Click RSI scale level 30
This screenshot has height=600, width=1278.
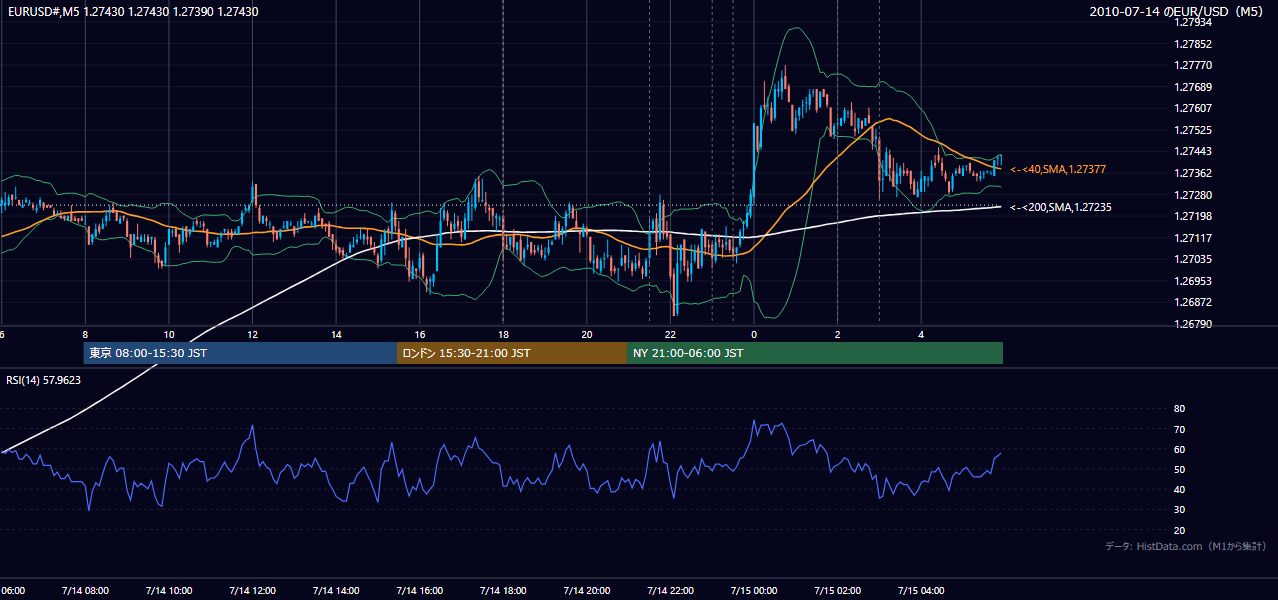pos(1179,510)
